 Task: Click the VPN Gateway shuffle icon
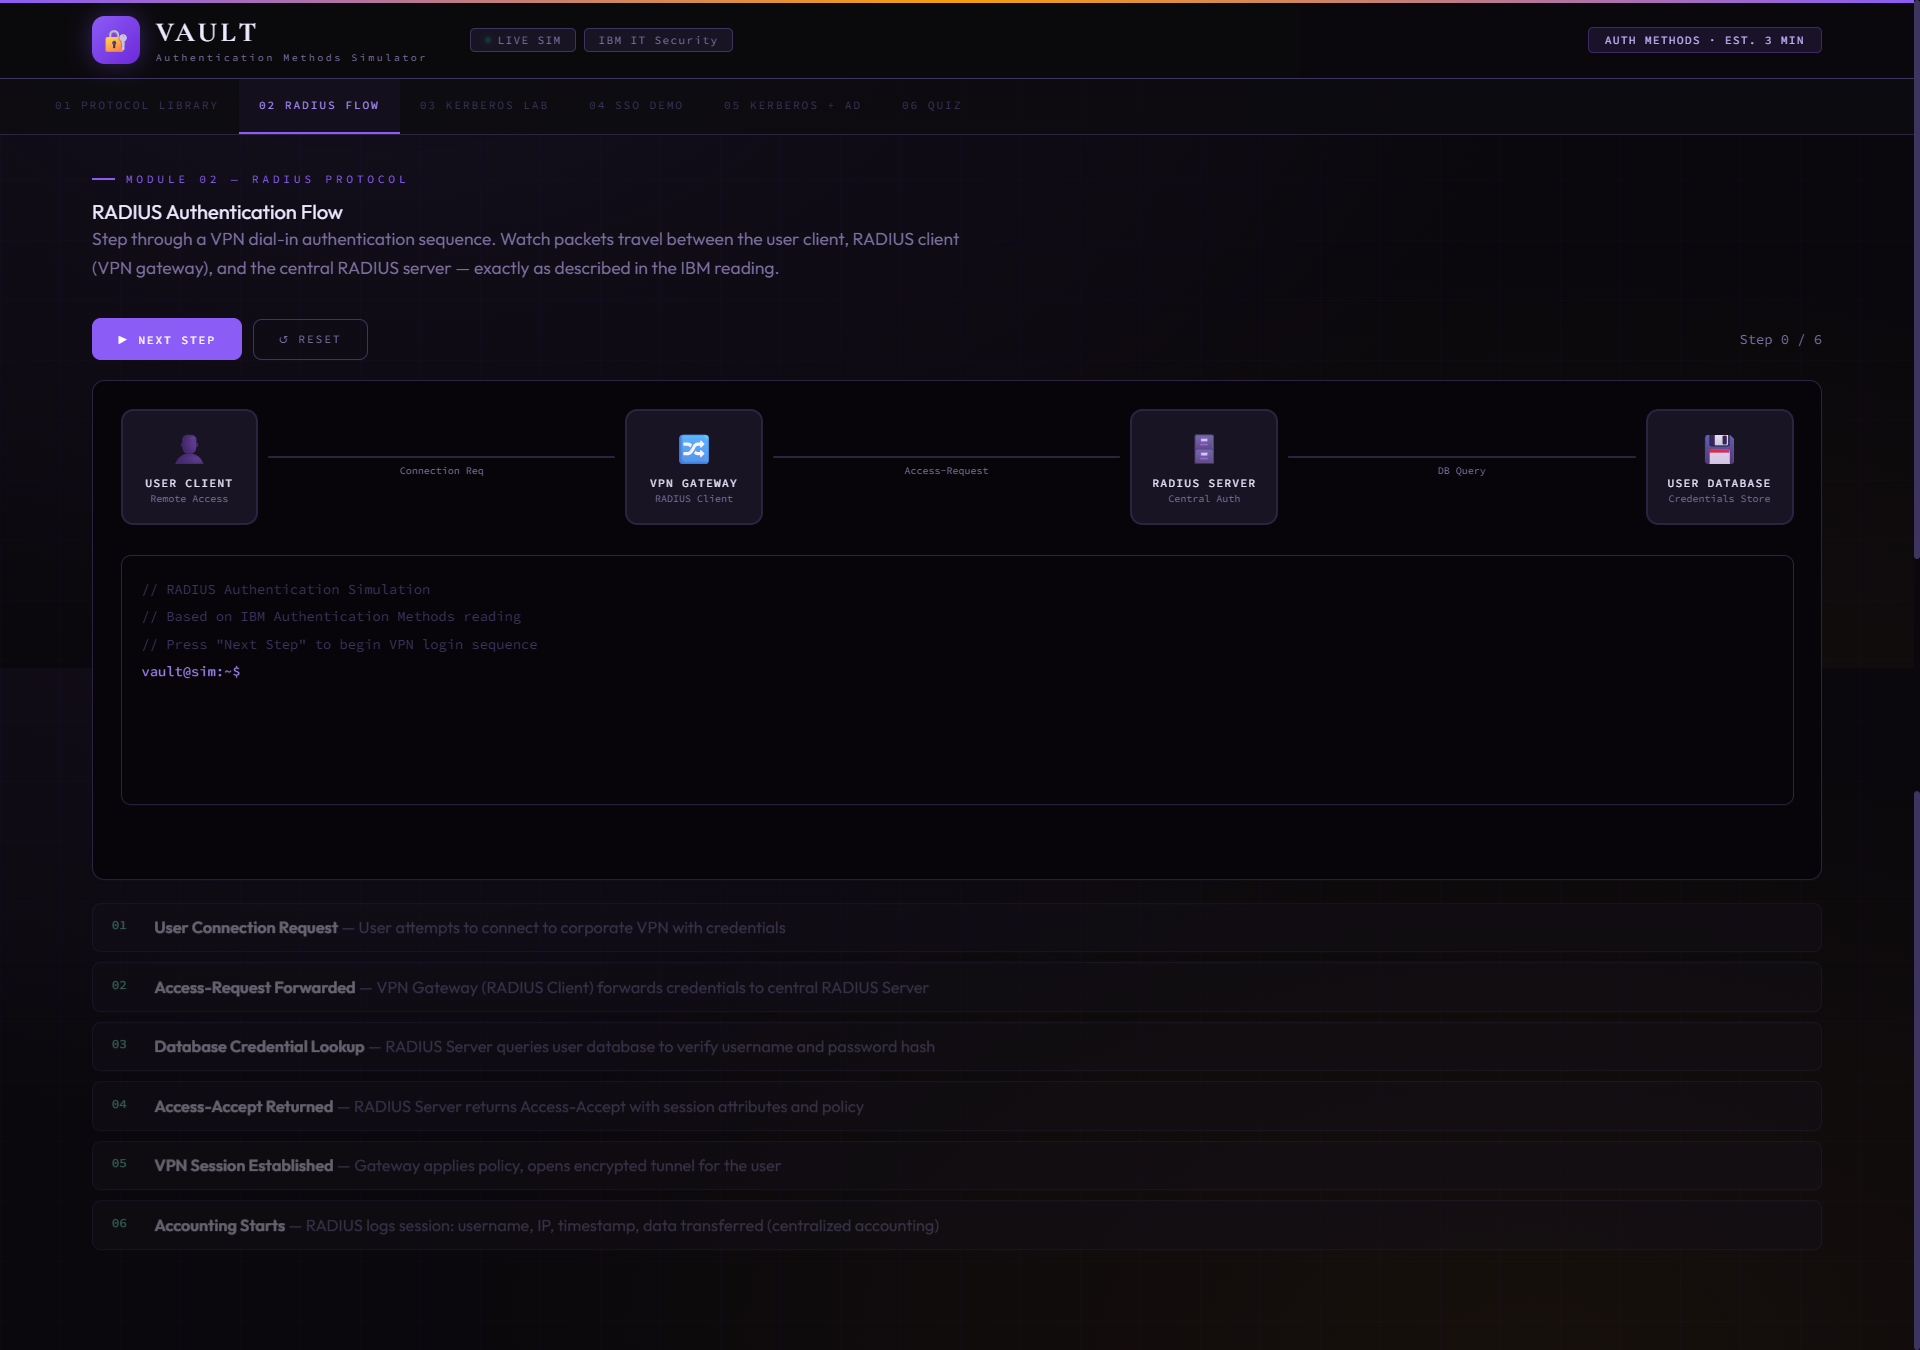tap(693, 449)
